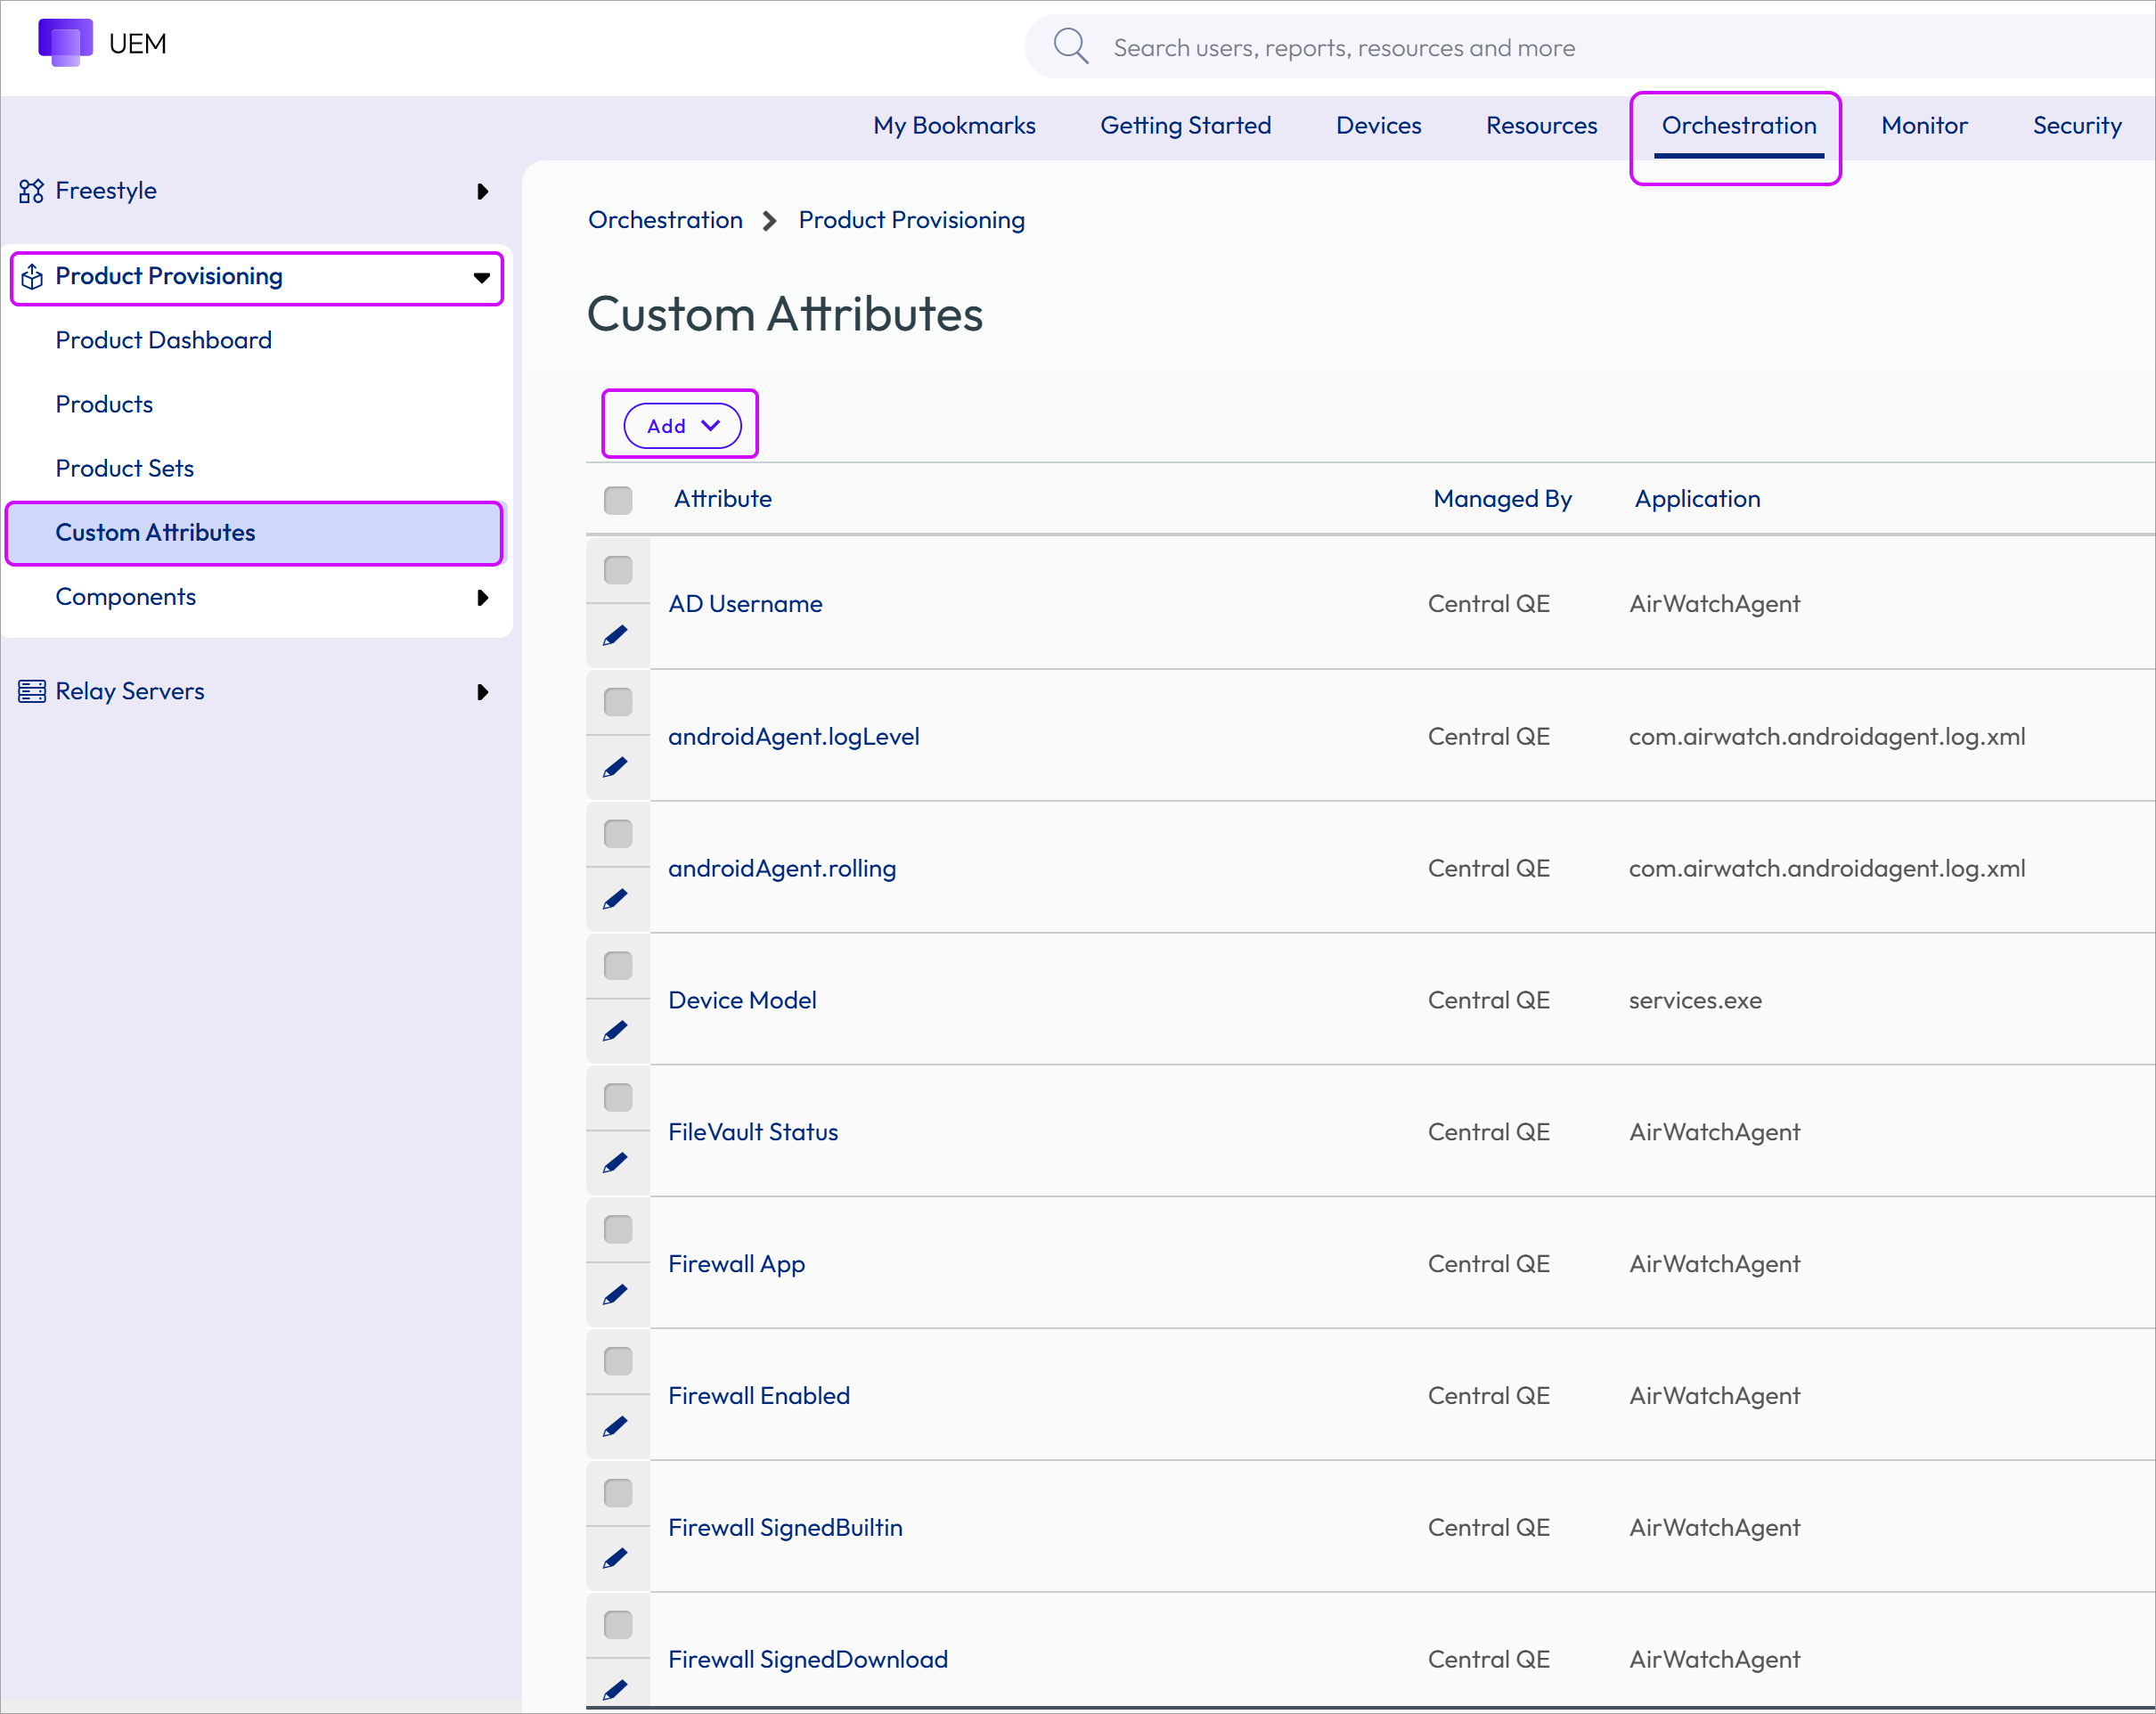Edit Device Model with pencil icon
The height and width of the screenshot is (1714, 2156).
(x=616, y=1031)
